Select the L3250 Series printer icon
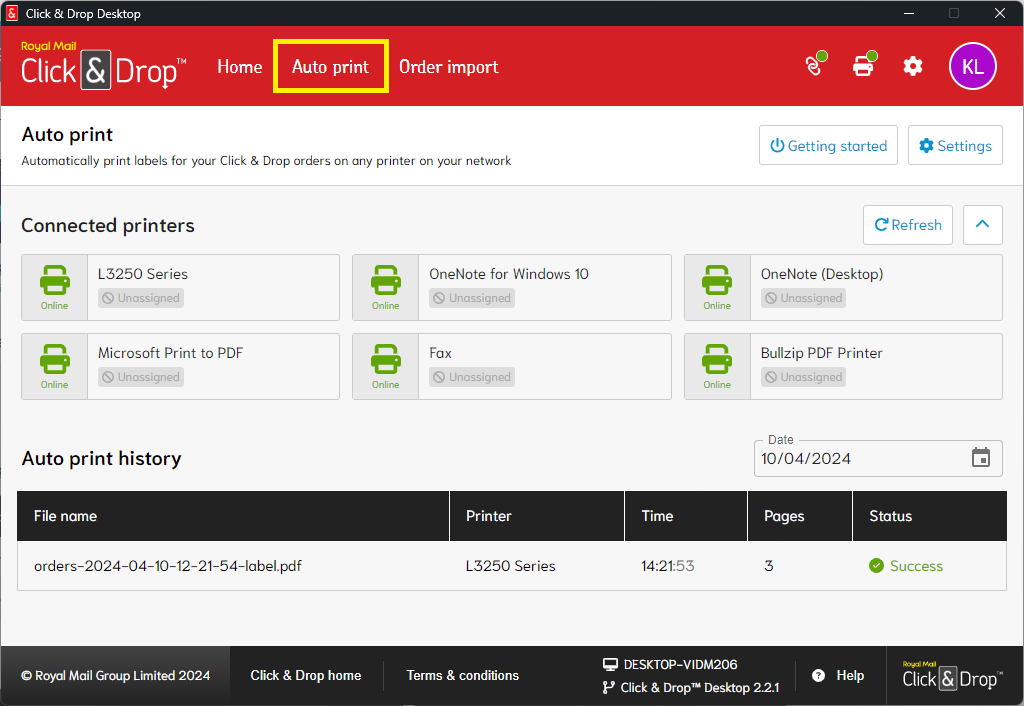 click(x=54, y=280)
